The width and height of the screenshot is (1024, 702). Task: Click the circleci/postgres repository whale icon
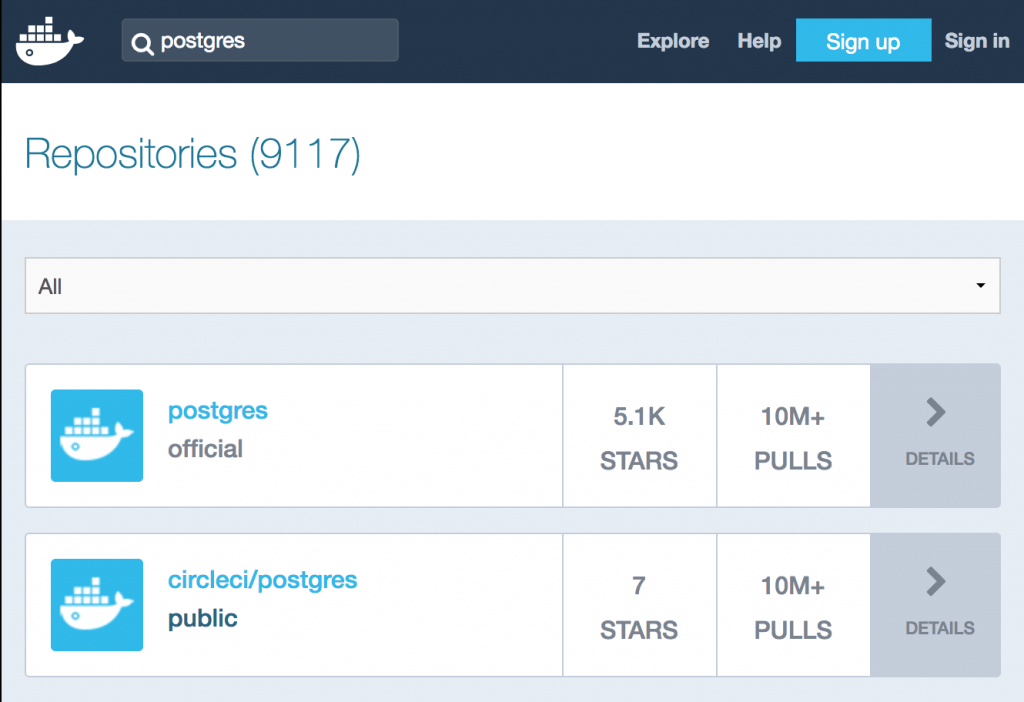[97, 605]
